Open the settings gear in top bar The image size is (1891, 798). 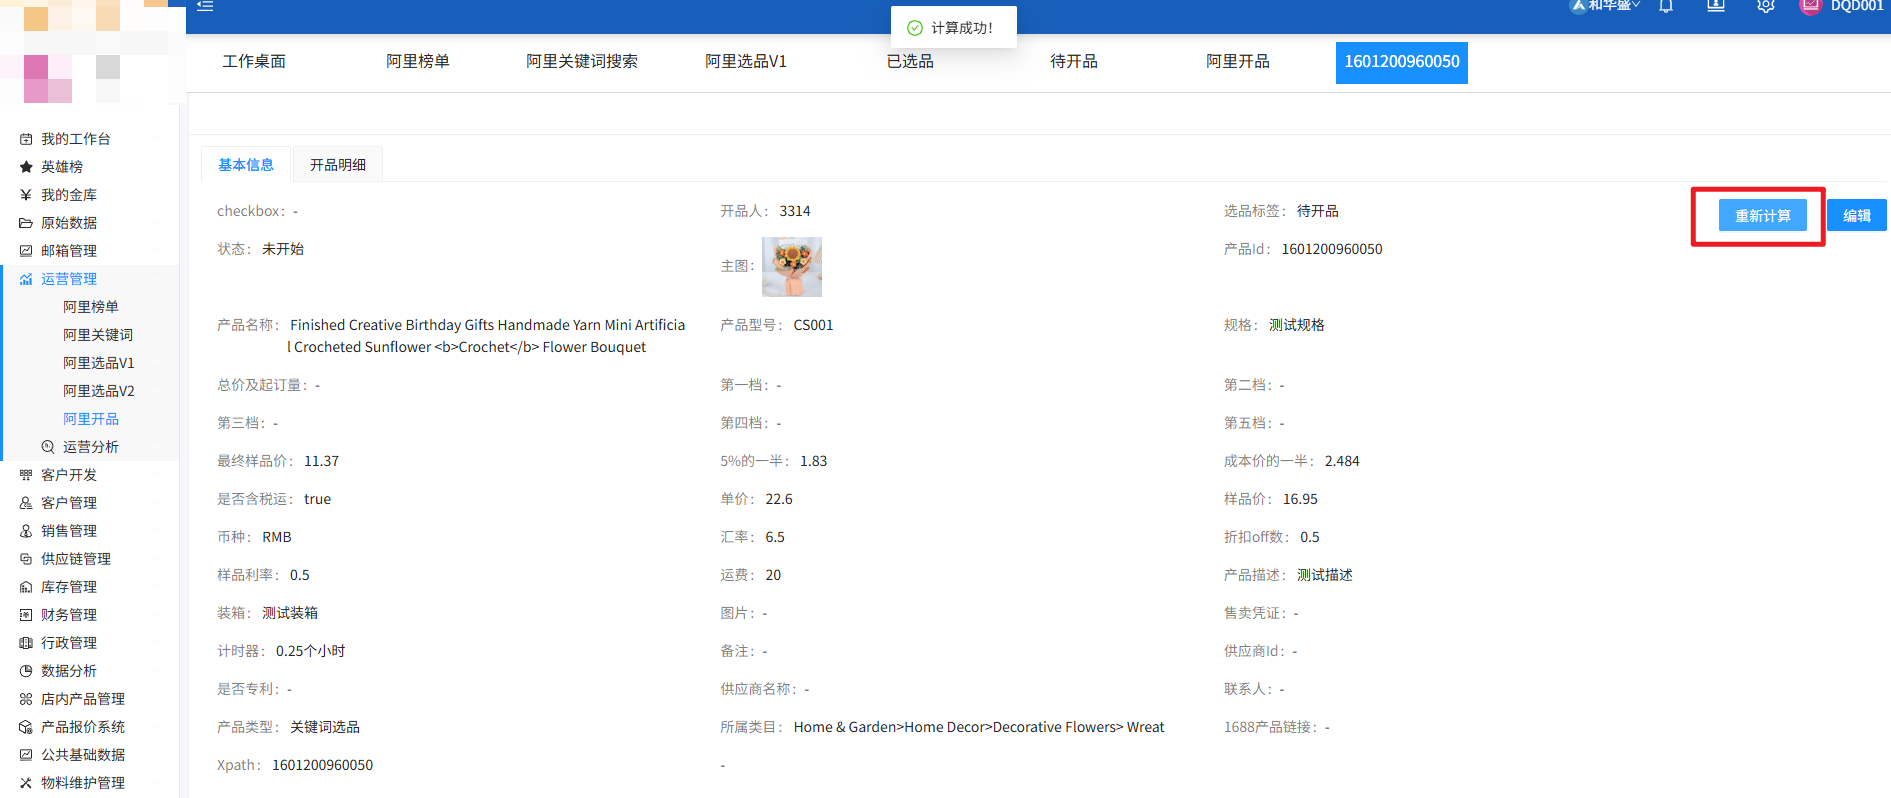1766,6
